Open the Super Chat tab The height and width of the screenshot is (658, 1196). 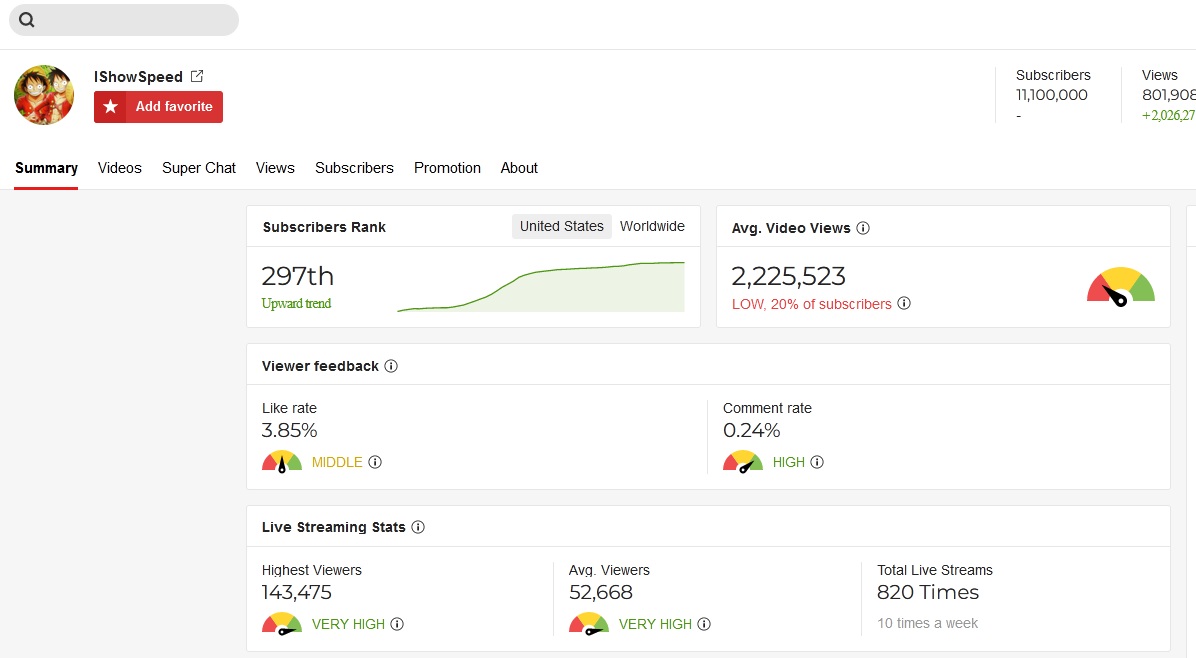(198, 168)
